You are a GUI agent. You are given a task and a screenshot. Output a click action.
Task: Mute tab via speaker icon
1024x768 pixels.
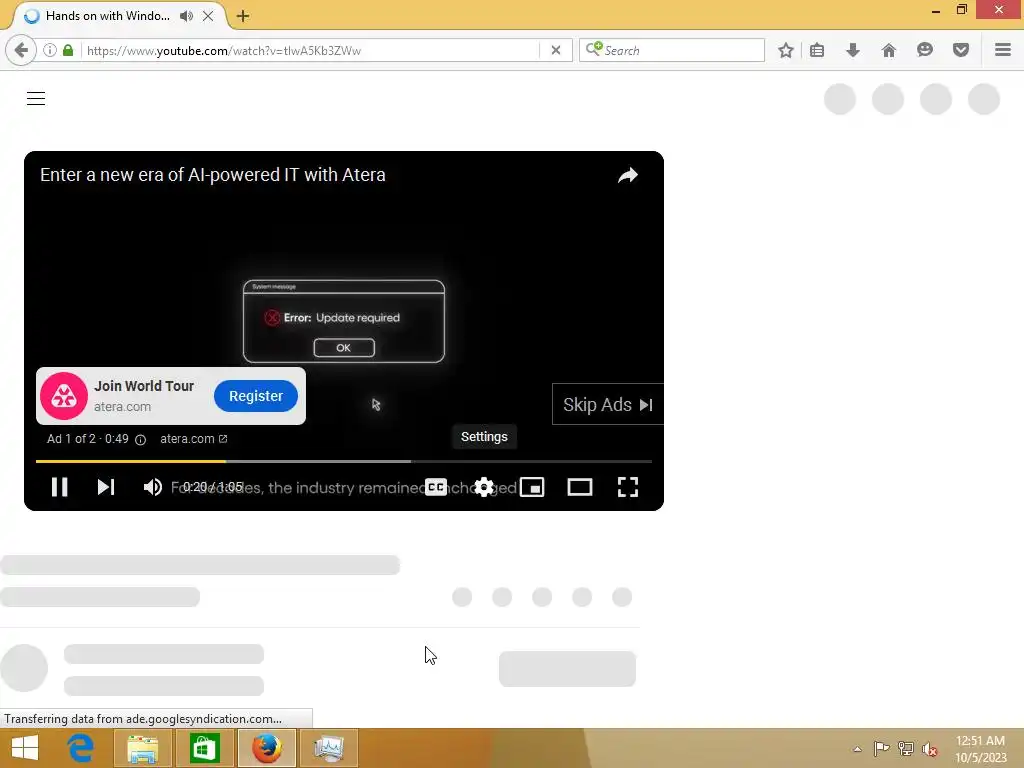coord(187,16)
